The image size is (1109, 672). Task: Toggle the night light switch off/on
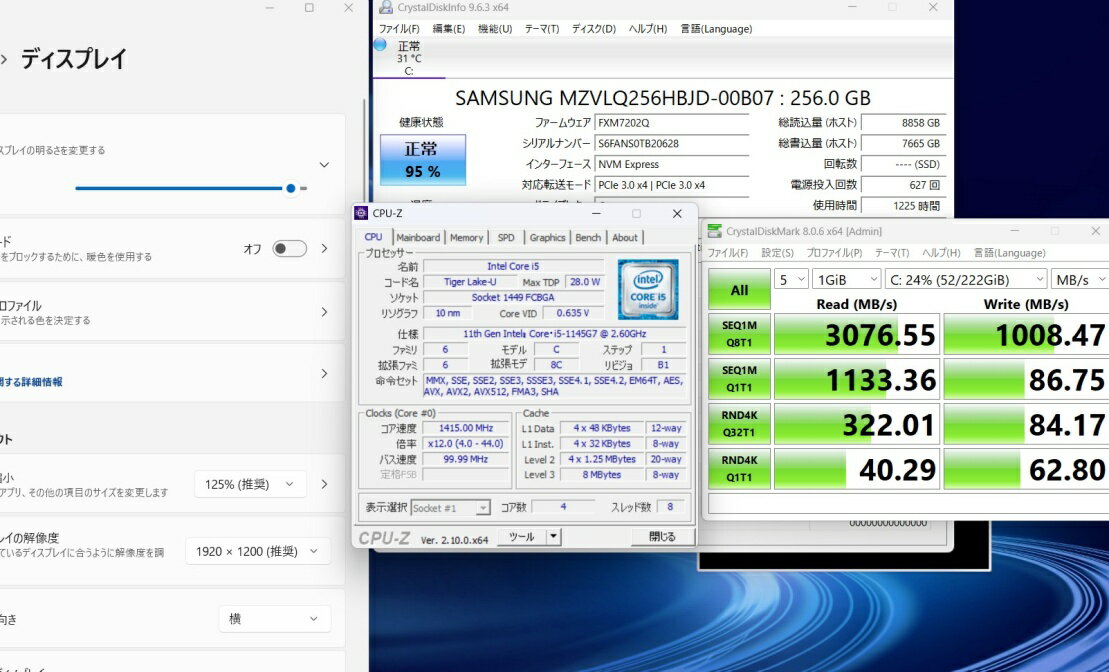(x=289, y=249)
